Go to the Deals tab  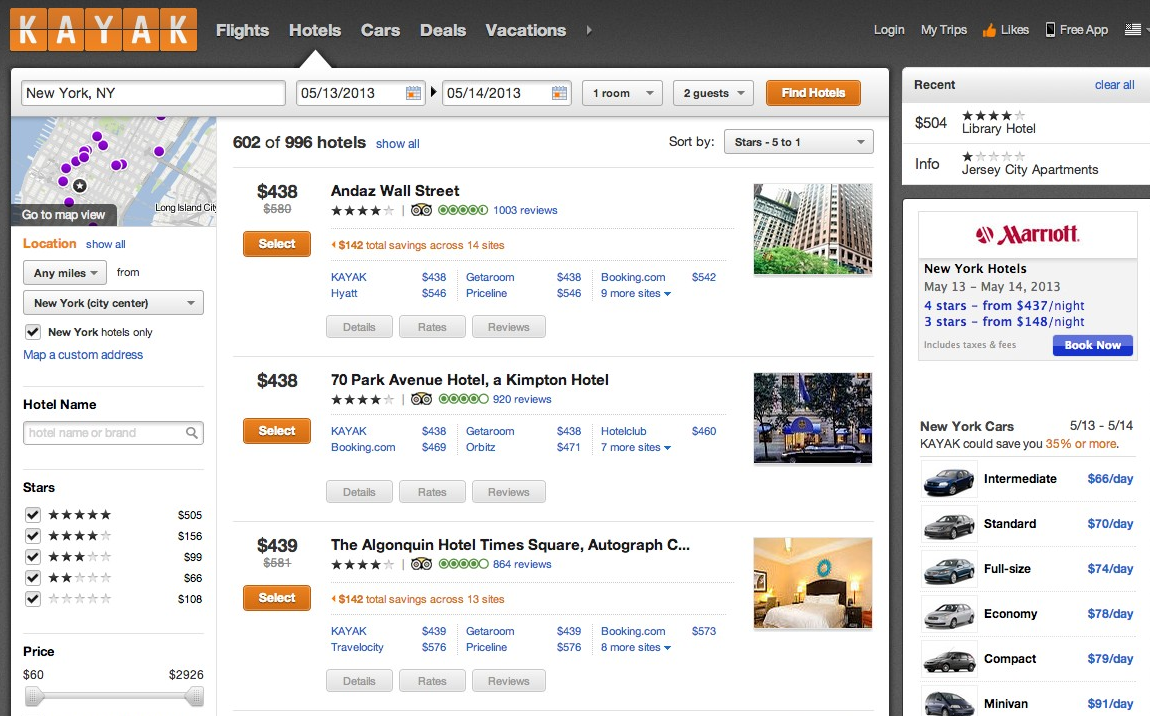(443, 30)
